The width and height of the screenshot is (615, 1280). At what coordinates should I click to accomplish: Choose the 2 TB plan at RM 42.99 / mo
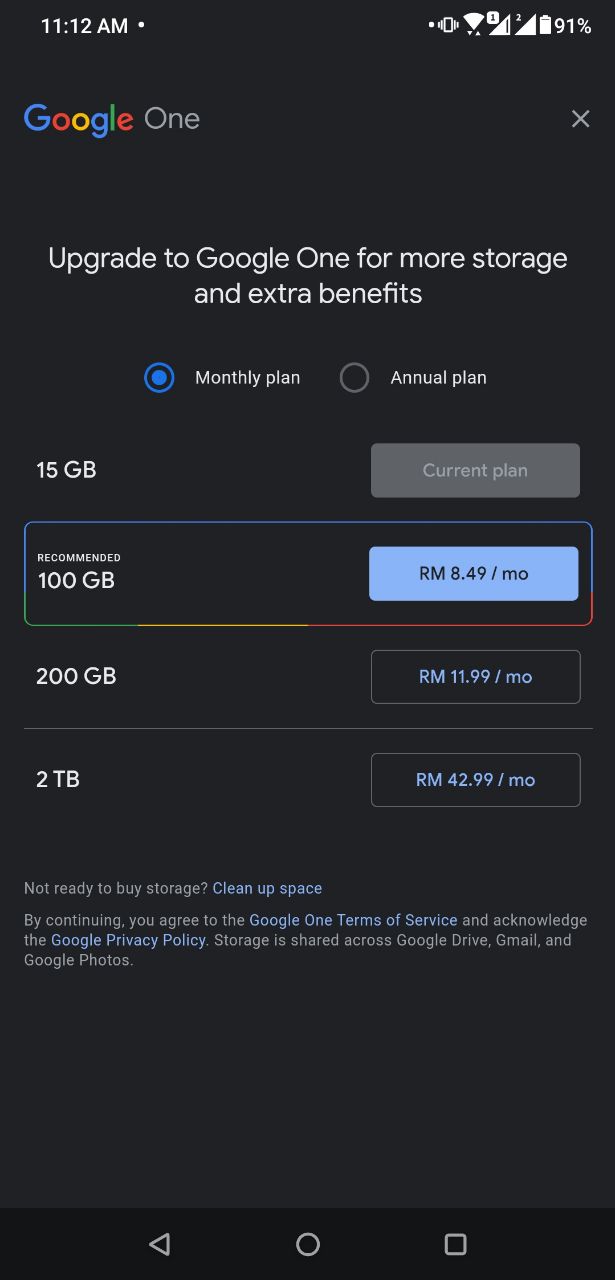476,780
